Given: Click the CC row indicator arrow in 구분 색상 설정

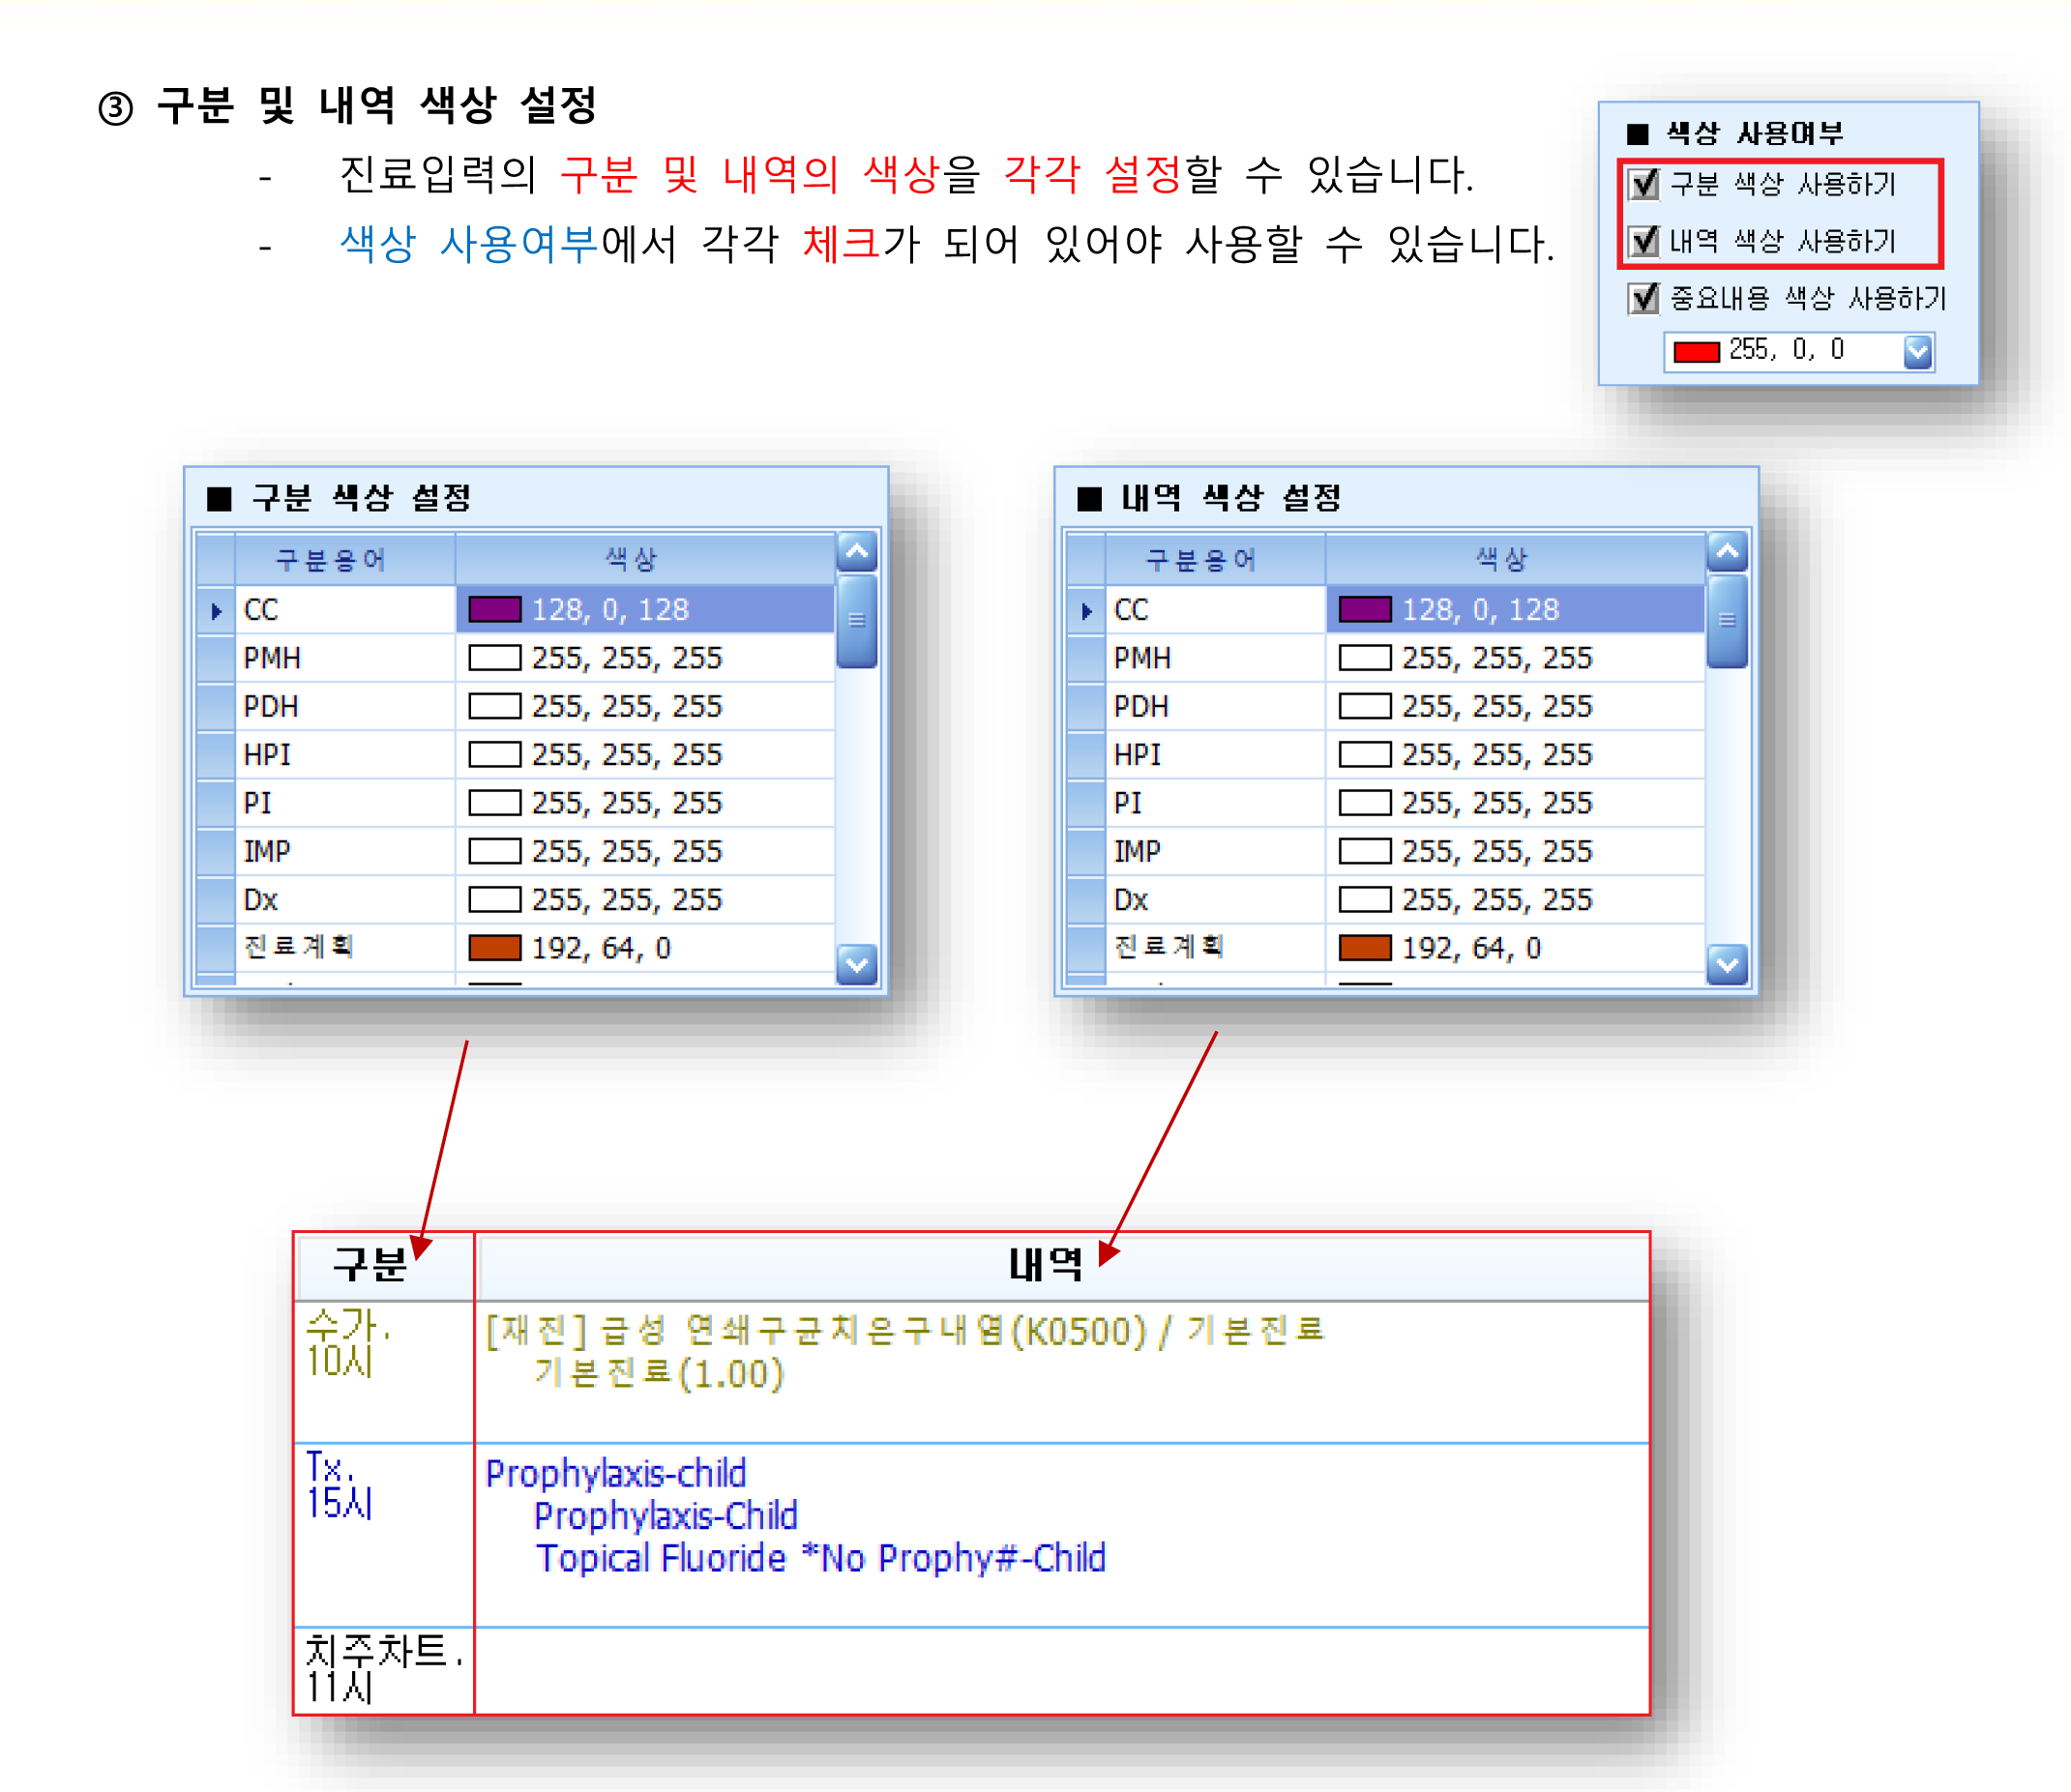Looking at the screenshot, I should coord(216,610).
